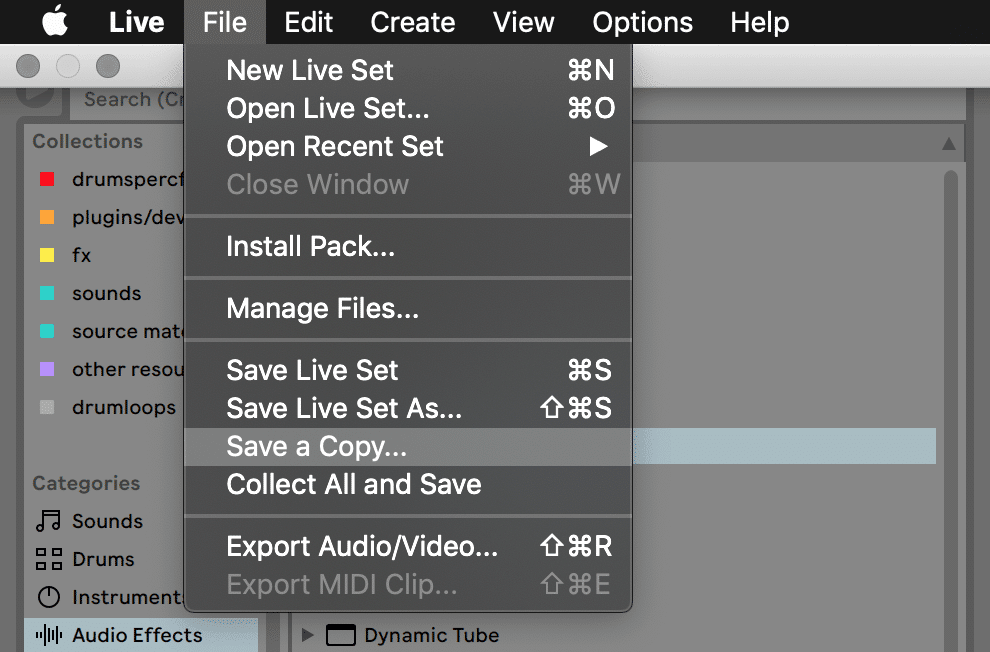Select the Sounds category icon
This screenshot has width=990, height=652.
coord(49,521)
